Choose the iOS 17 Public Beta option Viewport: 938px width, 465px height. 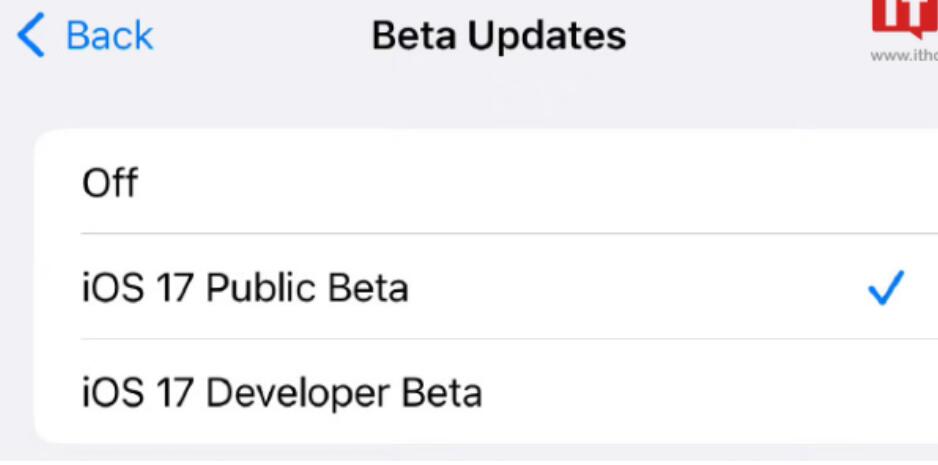(x=486, y=286)
